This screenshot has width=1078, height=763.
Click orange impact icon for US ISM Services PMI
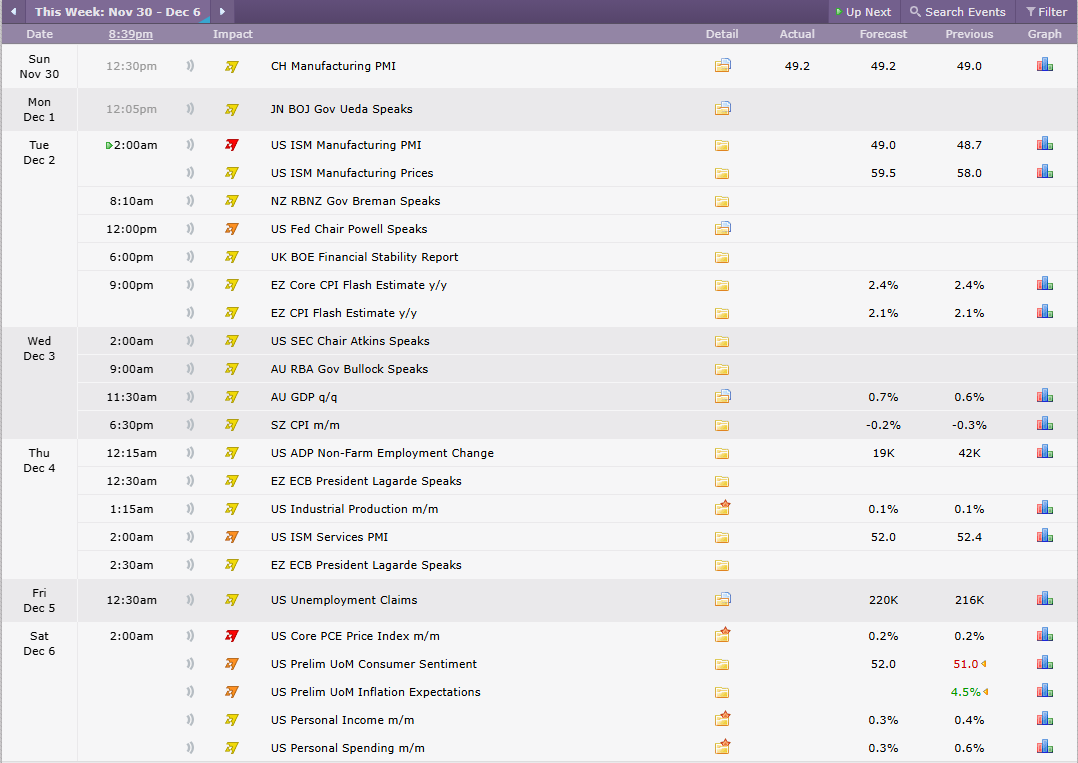pos(232,537)
